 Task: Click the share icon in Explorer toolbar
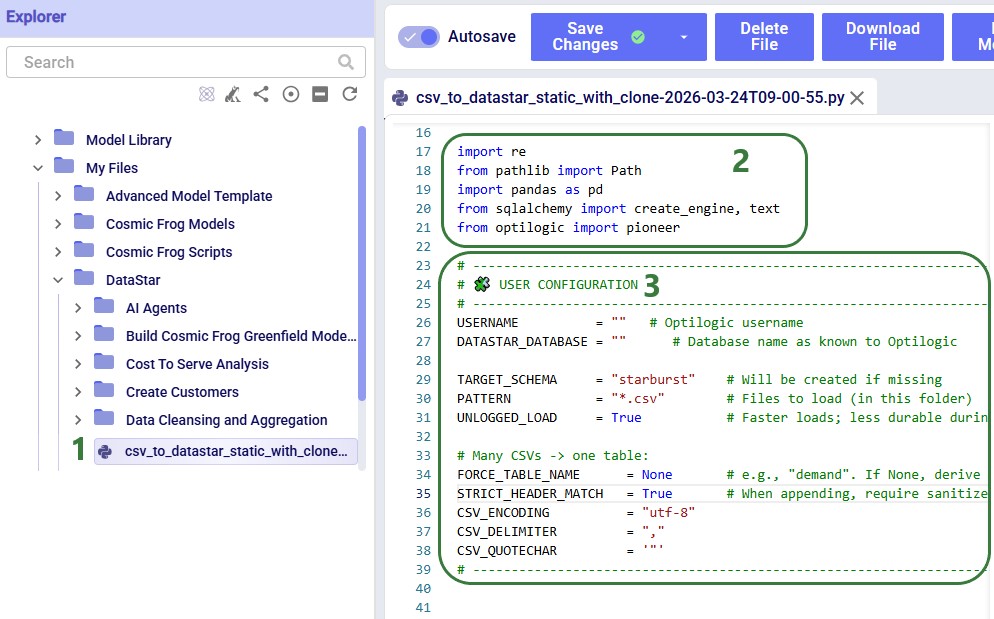click(x=261, y=94)
